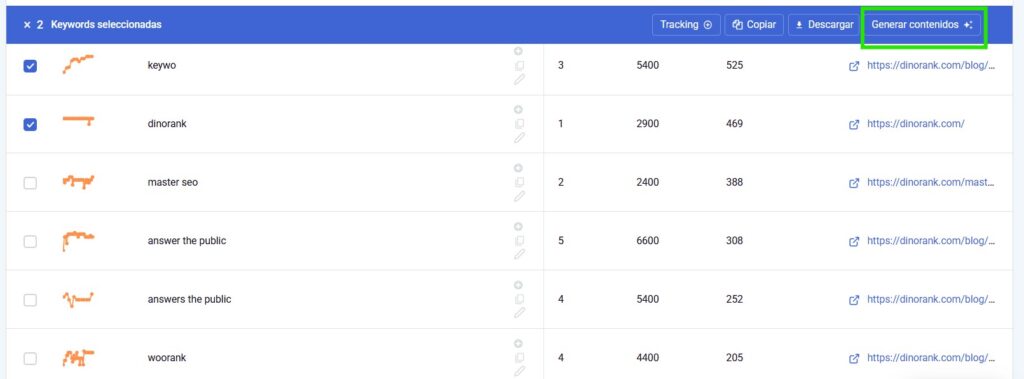
Task: Click the pencil icon in answers the public row
Action: (x=519, y=313)
